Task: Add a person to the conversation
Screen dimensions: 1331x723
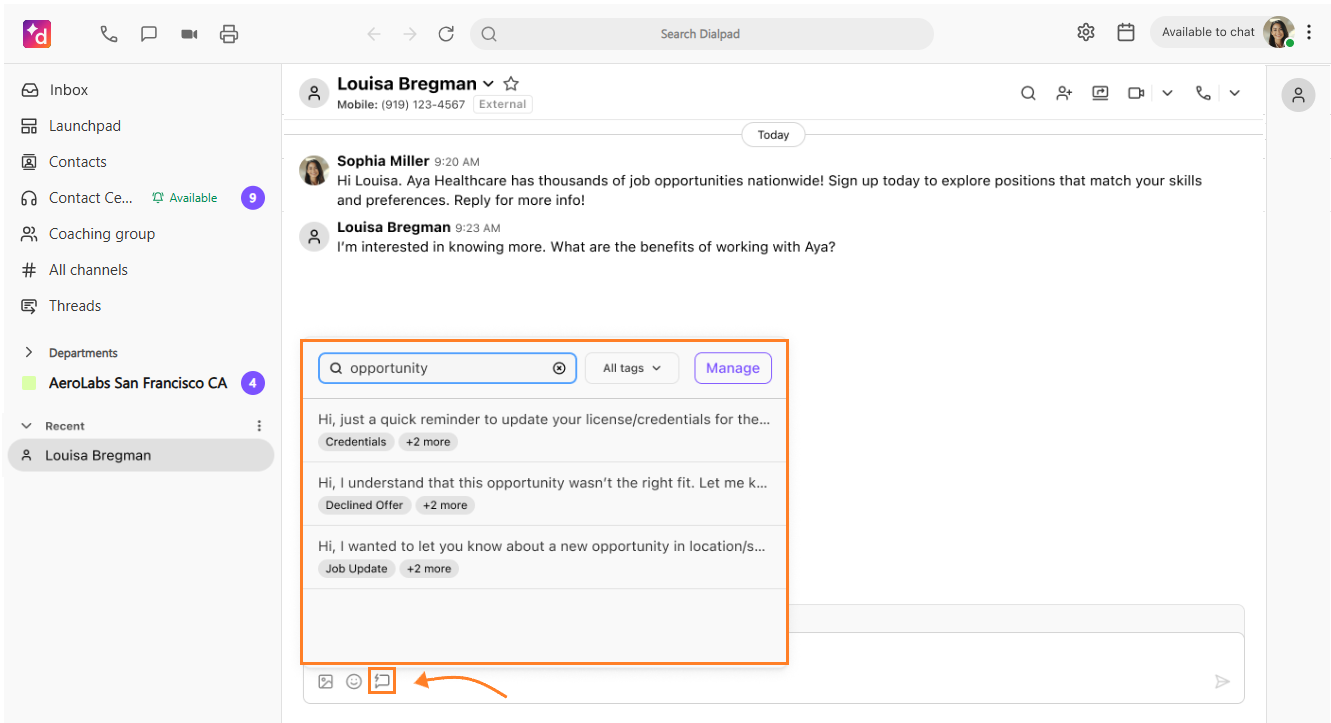Action: coord(1064,93)
